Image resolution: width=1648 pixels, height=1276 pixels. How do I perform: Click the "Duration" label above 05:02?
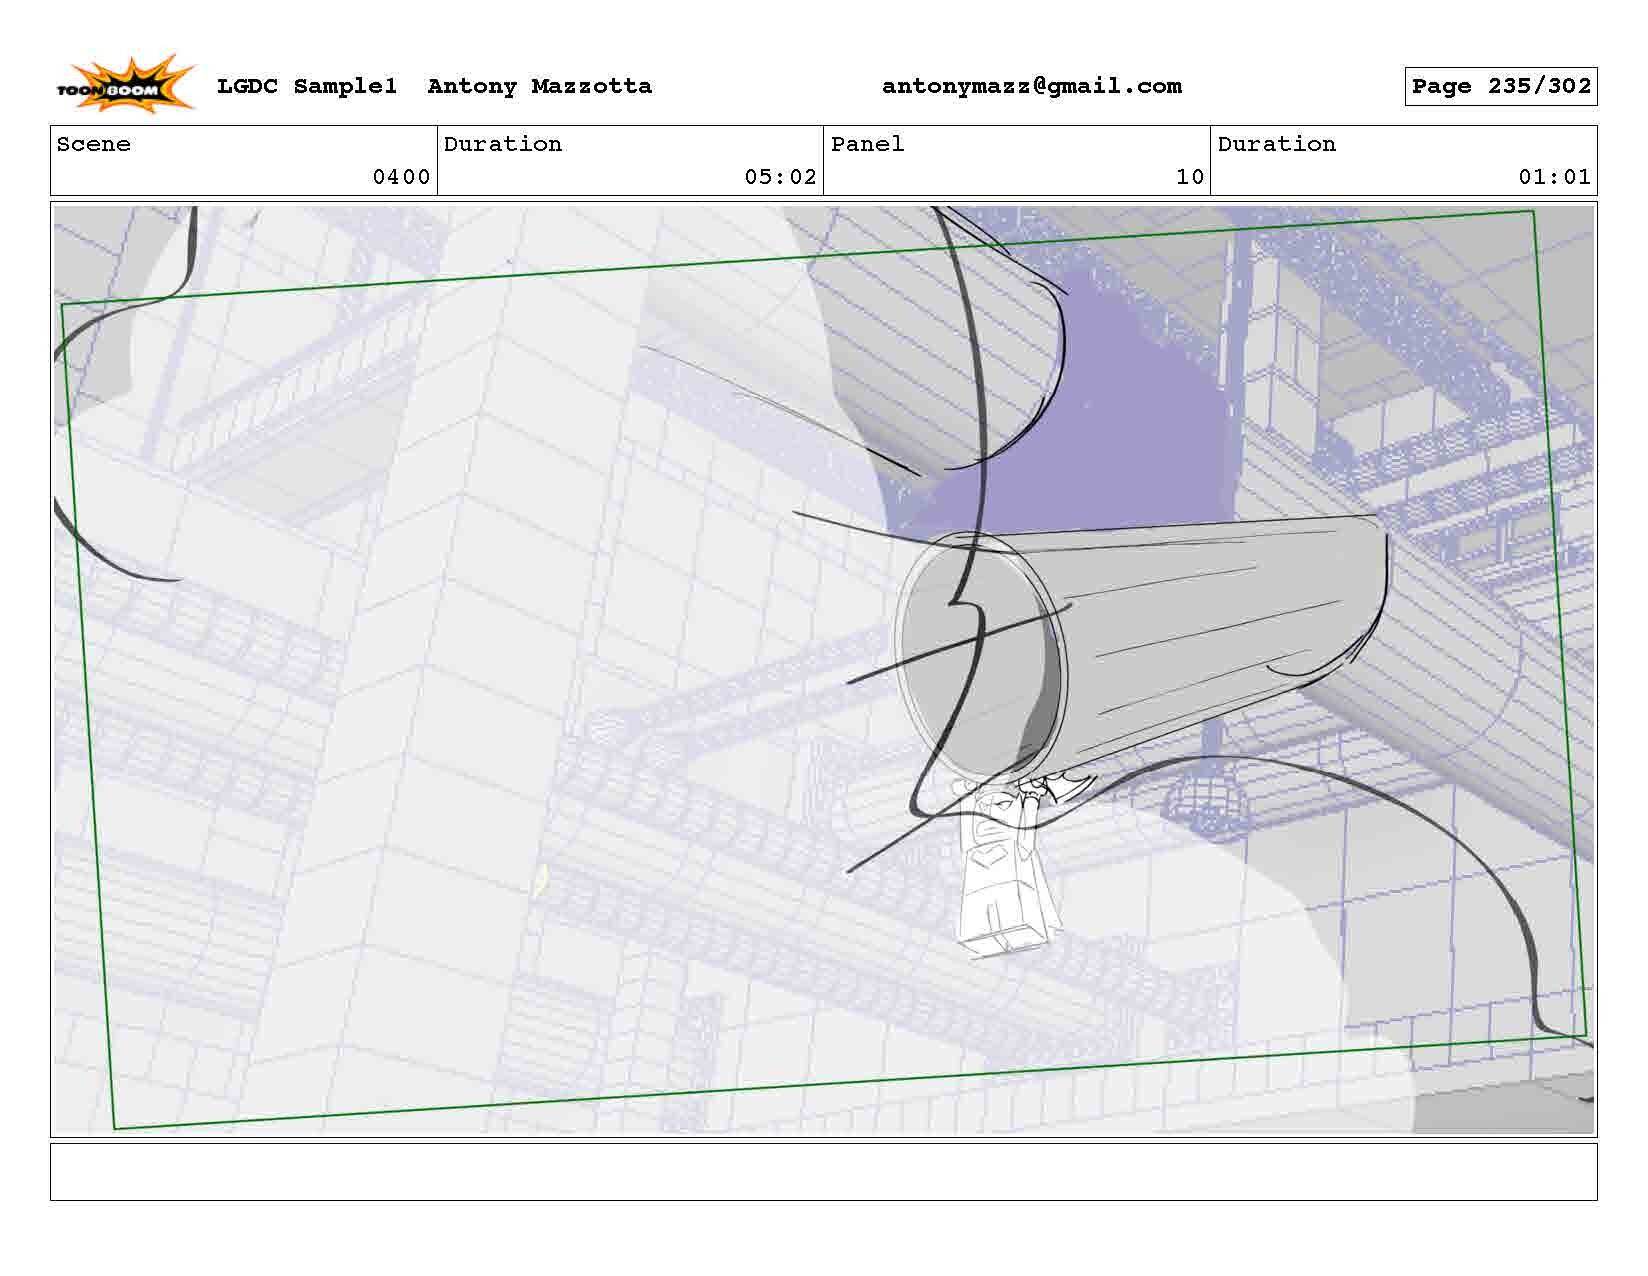(x=503, y=144)
